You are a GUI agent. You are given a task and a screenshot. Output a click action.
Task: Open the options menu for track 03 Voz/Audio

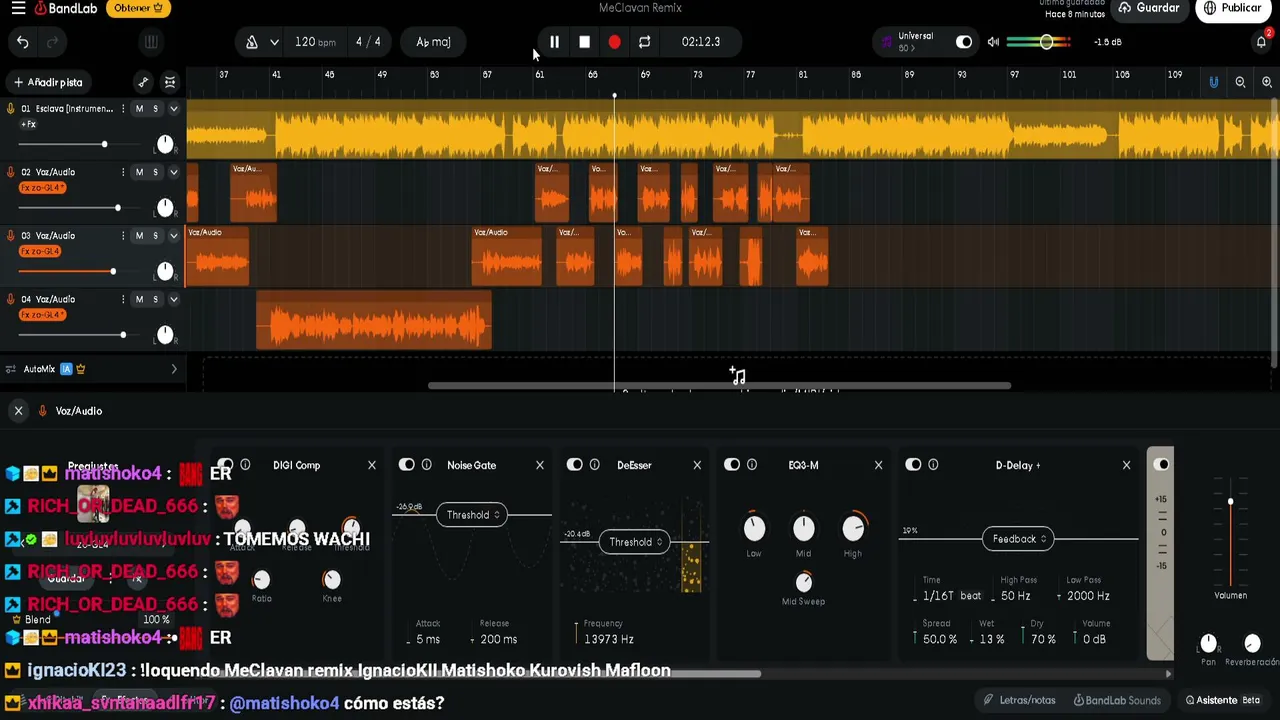click(123, 236)
